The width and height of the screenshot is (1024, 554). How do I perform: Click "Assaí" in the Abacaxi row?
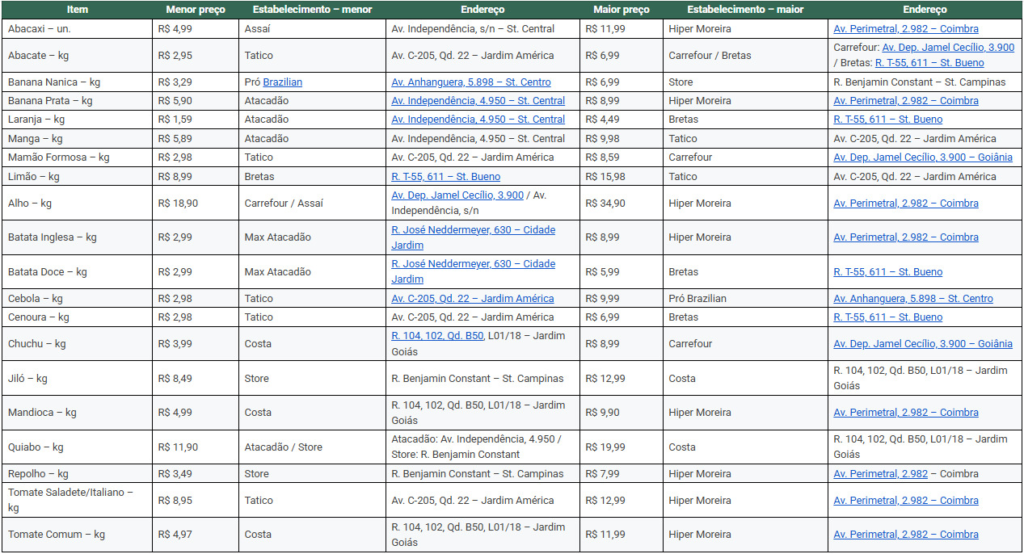257,29
